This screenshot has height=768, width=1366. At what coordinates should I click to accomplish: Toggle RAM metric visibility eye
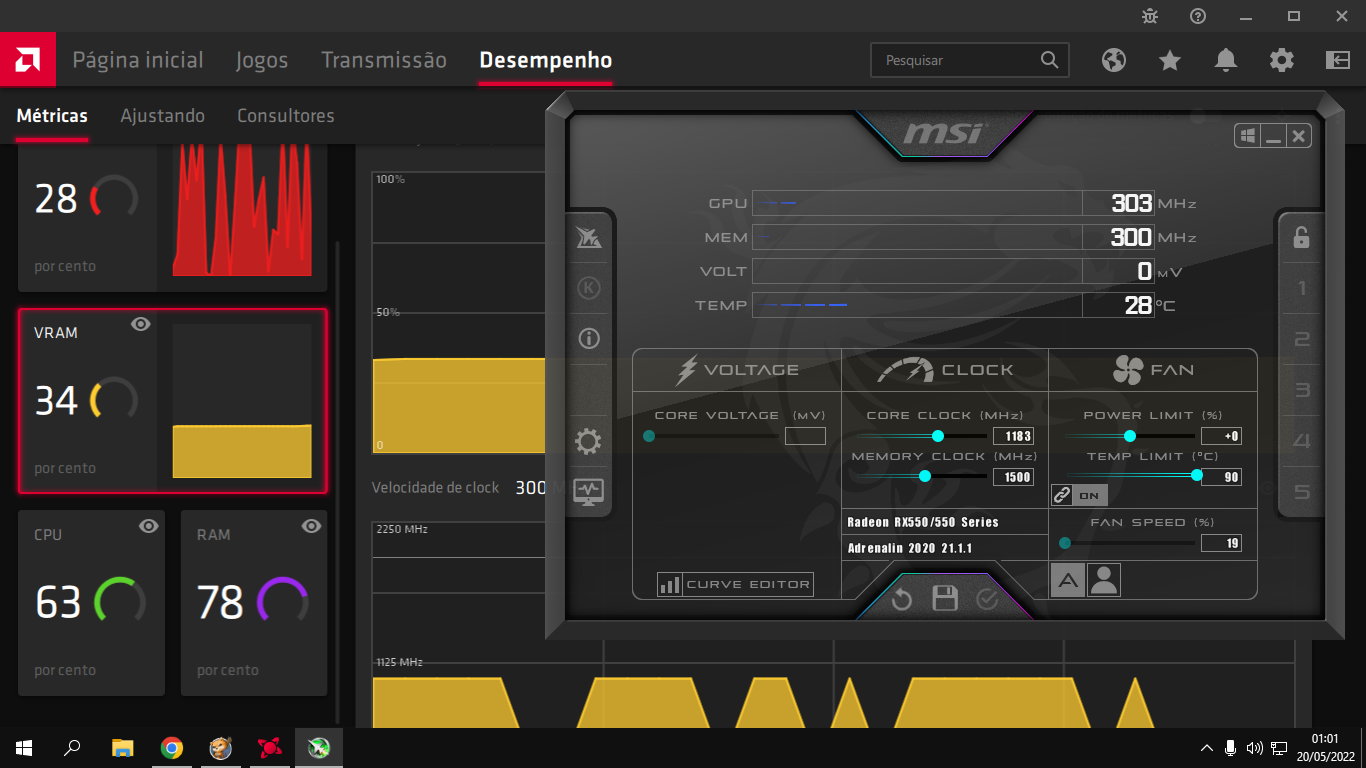311,526
